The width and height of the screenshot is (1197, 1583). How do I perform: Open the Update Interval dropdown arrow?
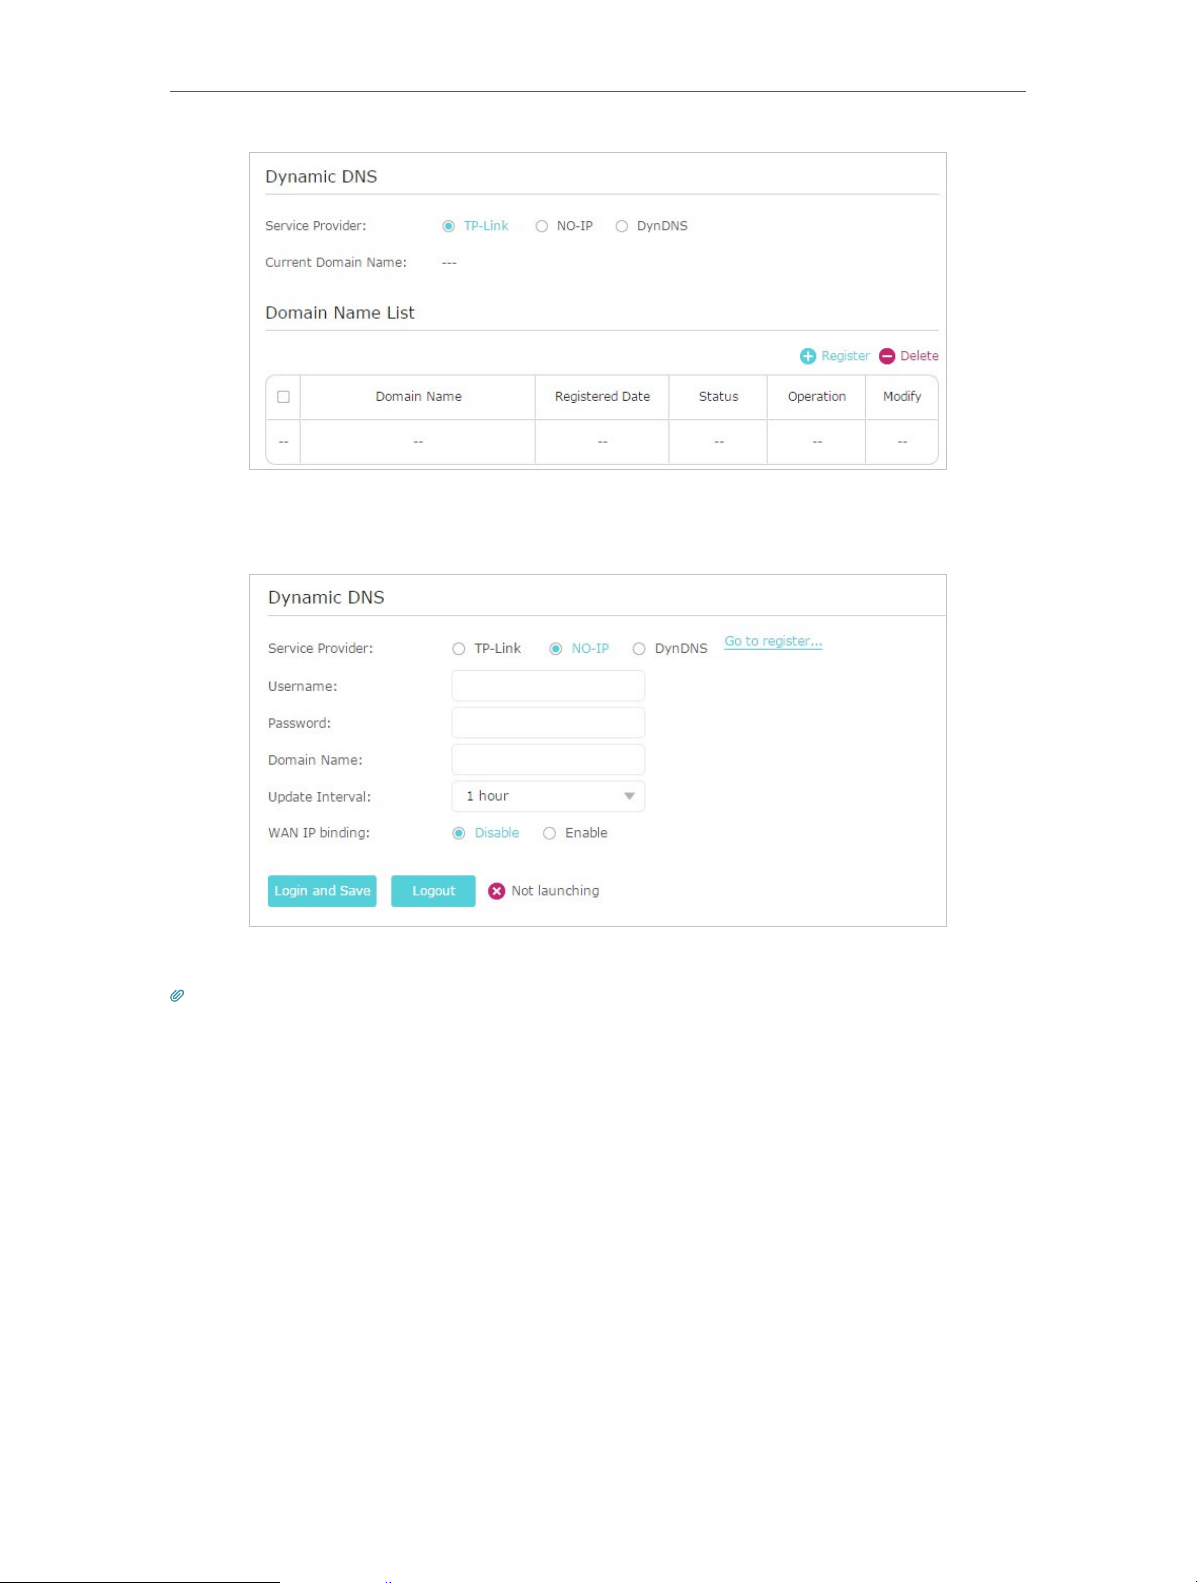629,796
